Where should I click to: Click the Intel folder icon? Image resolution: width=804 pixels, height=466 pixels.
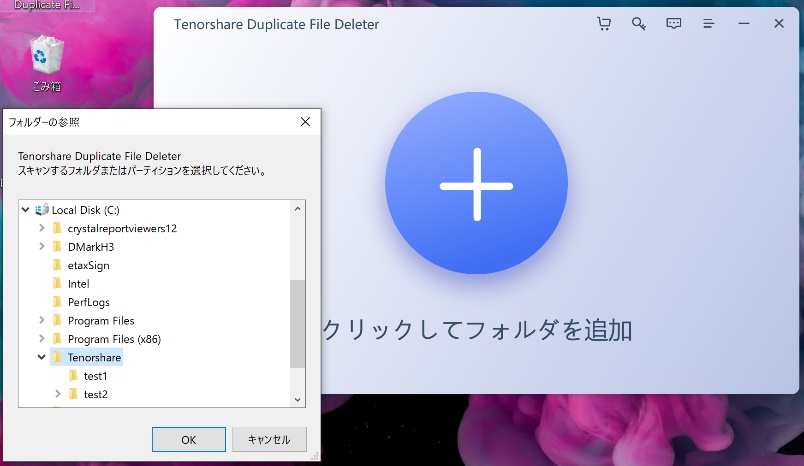57,283
